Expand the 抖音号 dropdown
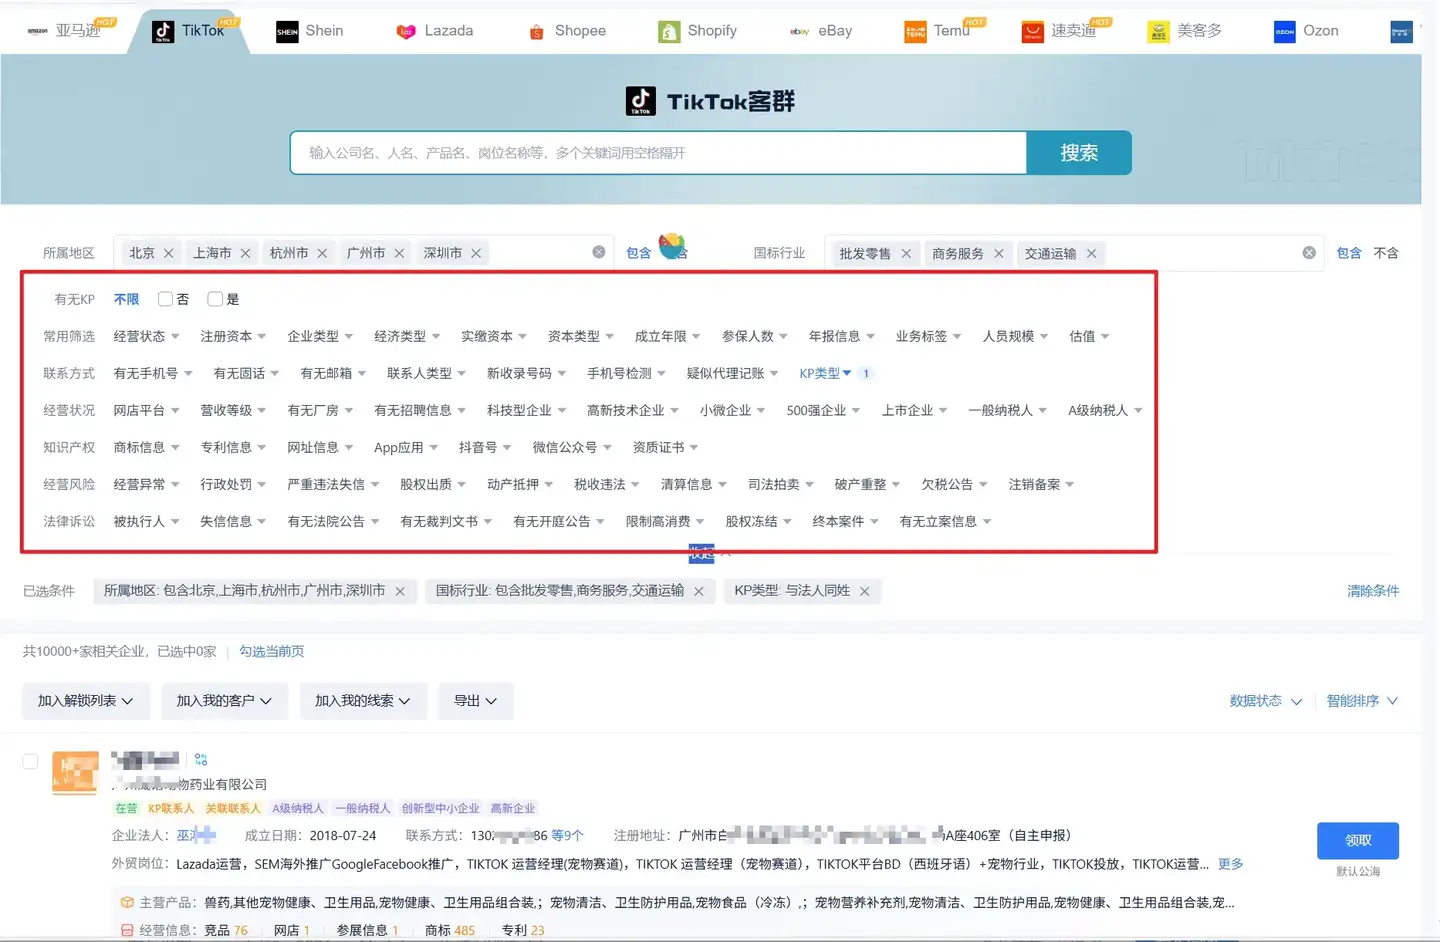1440x942 pixels. (x=485, y=447)
